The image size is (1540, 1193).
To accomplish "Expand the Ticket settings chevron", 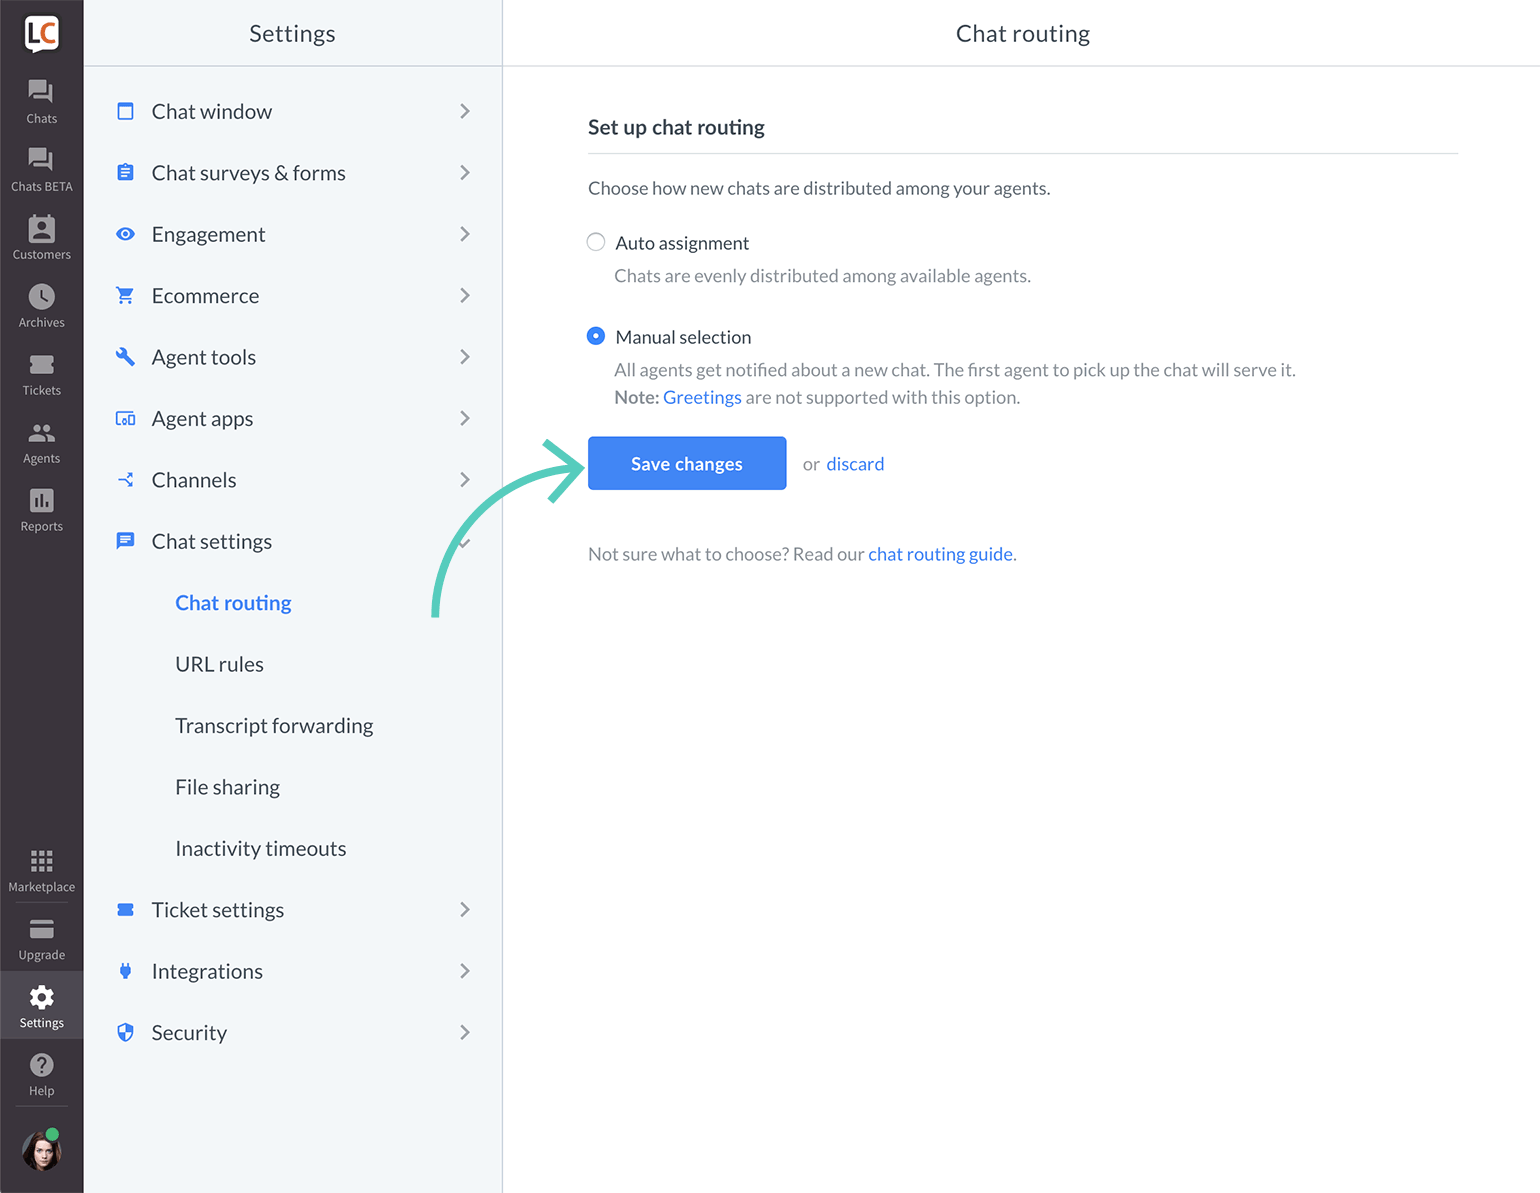I will click(x=465, y=910).
